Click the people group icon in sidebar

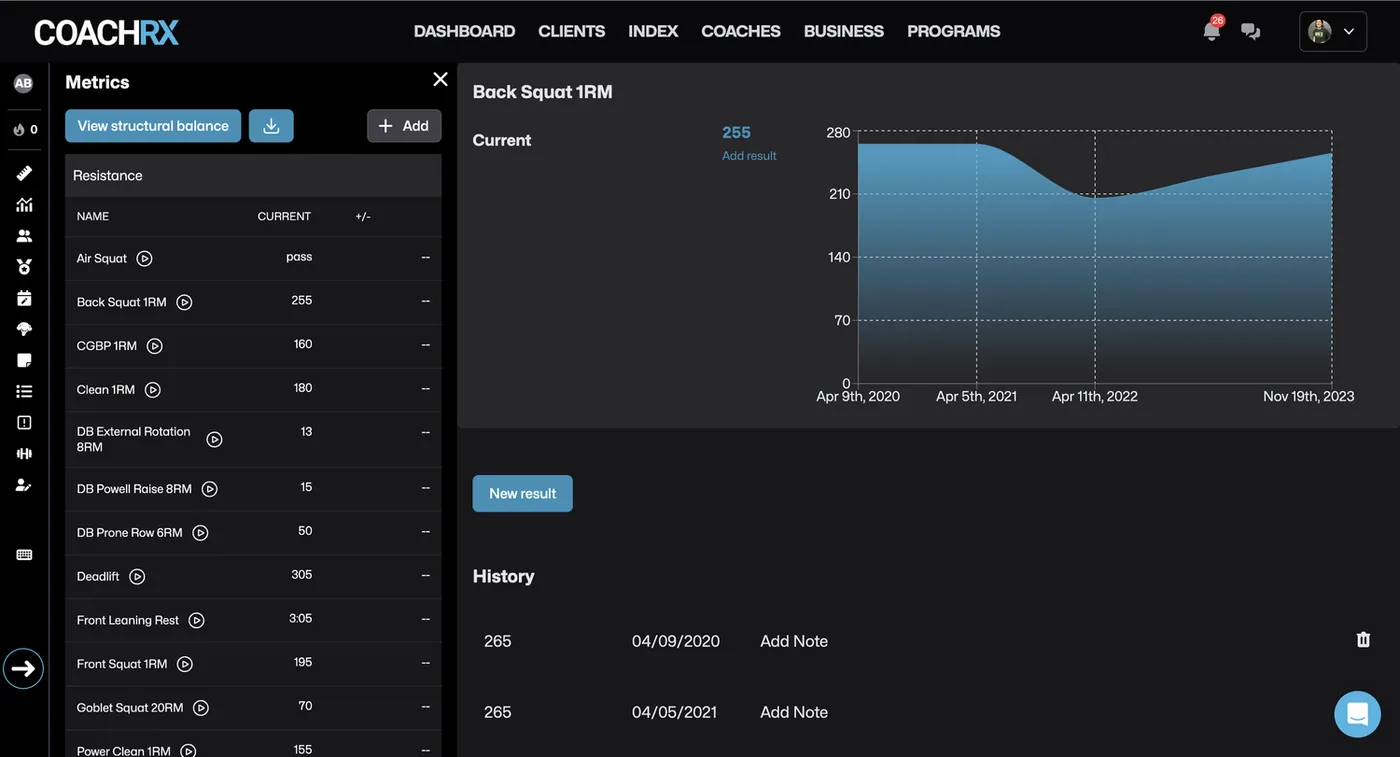[24, 236]
